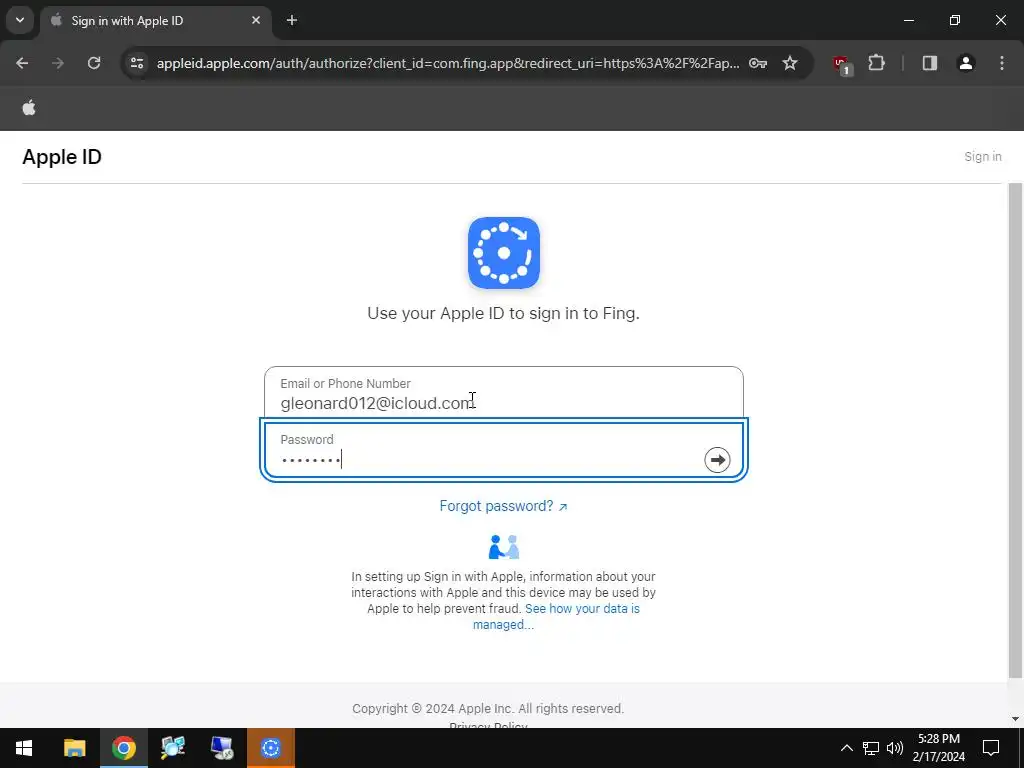The width and height of the screenshot is (1024, 768).
Task: Select the Sign in with Apple ID tab
Action: tap(155, 20)
